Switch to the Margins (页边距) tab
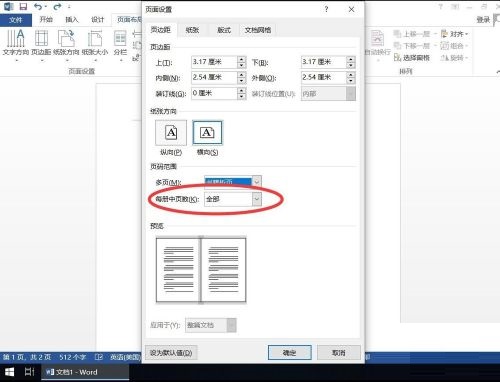500x382 pixels. point(160,30)
